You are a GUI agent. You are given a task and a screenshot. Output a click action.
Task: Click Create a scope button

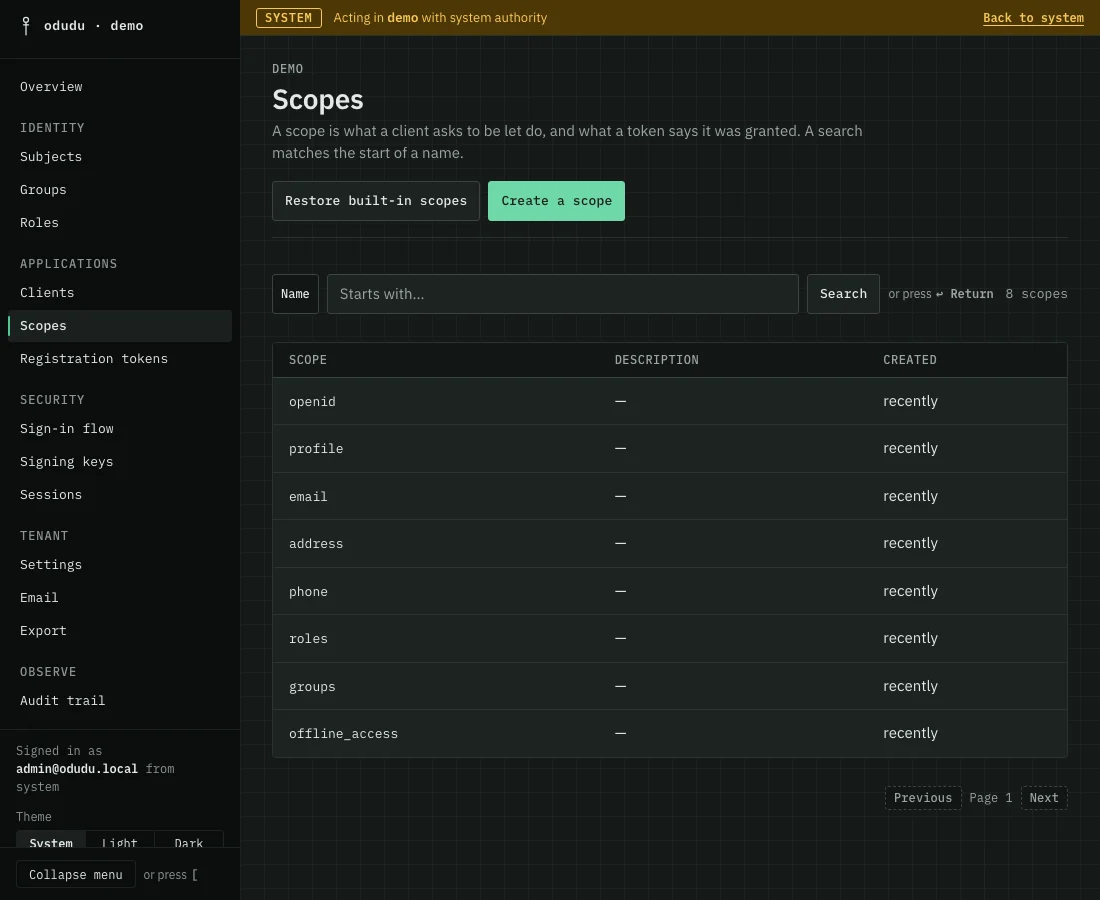pyautogui.click(x=556, y=201)
